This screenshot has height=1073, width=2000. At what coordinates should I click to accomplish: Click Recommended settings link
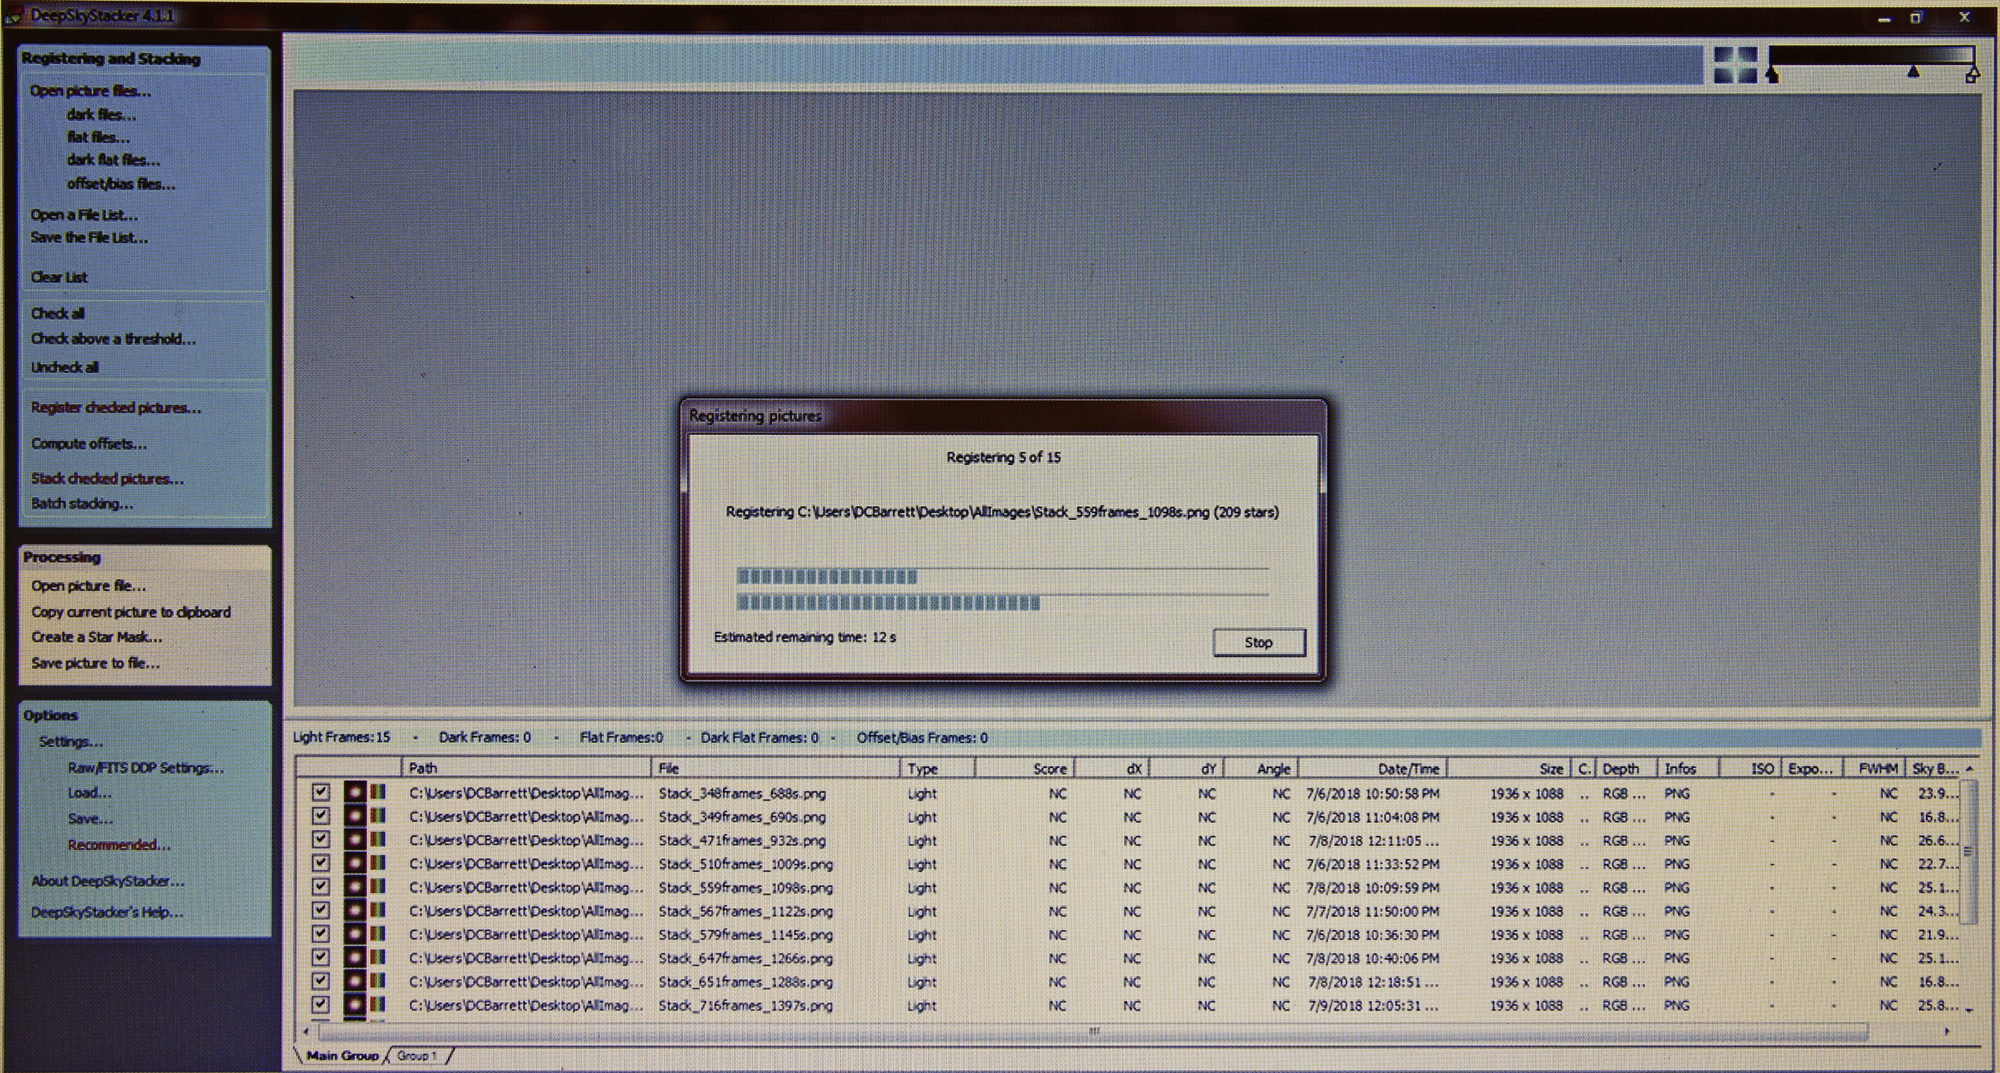coord(119,845)
